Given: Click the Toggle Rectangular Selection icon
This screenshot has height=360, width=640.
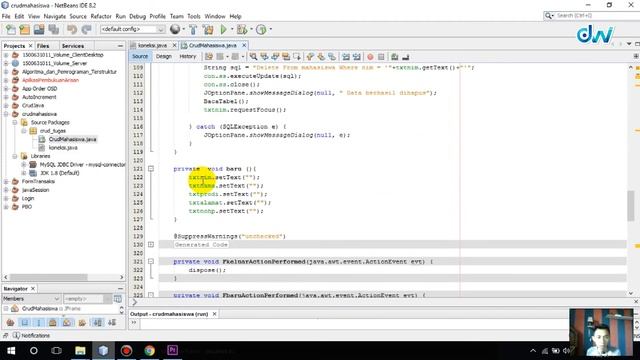Looking at the screenshot, I should (297, 57).
